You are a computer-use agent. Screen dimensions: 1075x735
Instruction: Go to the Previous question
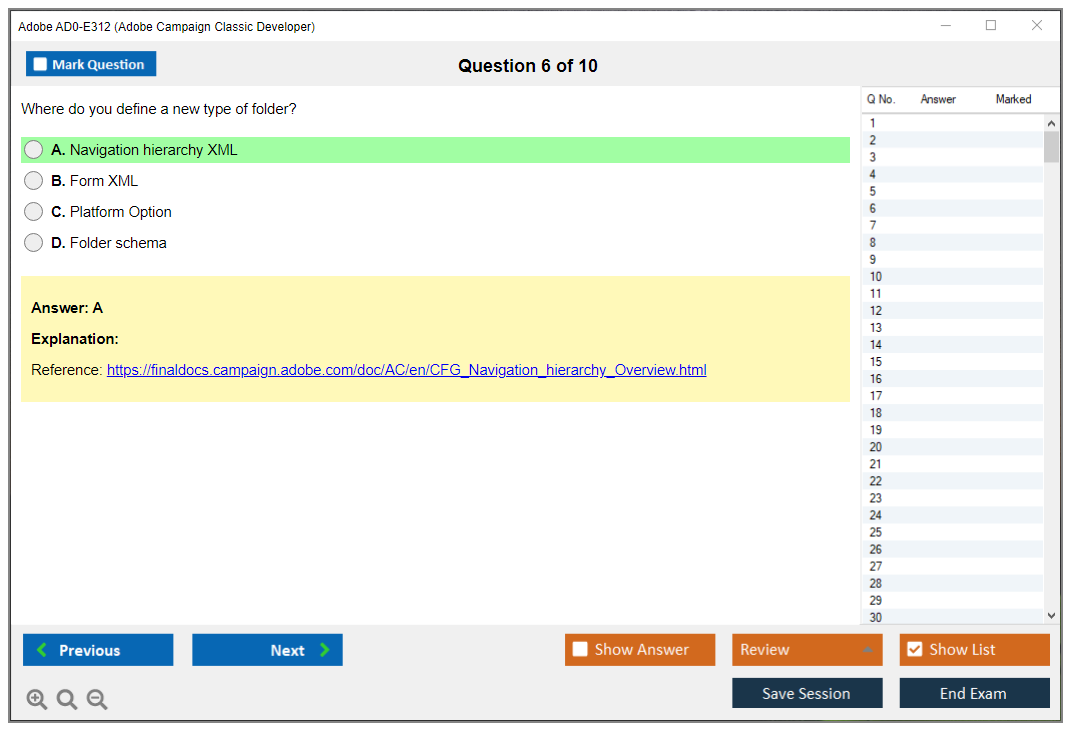point(98,650)
